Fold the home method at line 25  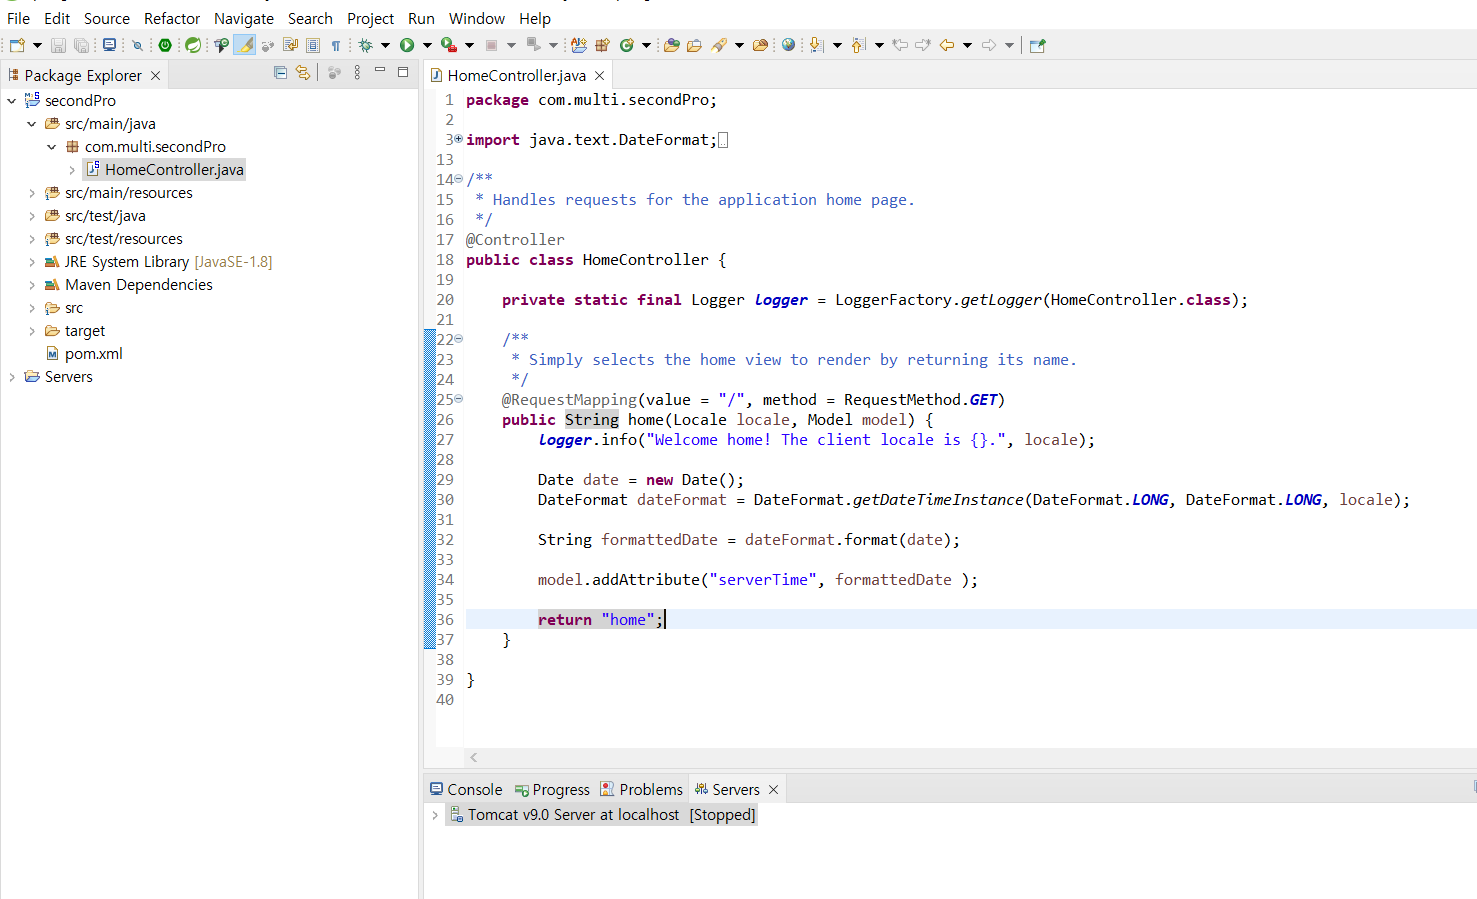(x=459, y=399)
